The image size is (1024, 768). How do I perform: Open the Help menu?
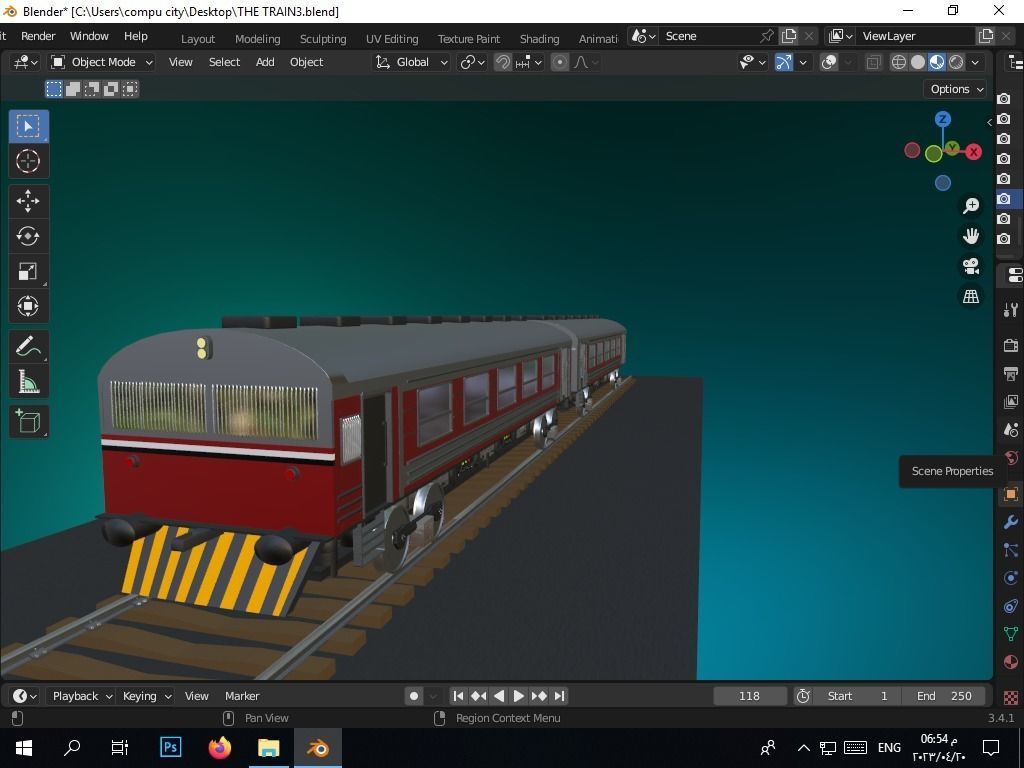pyautogui.click(x=136, y=36)
